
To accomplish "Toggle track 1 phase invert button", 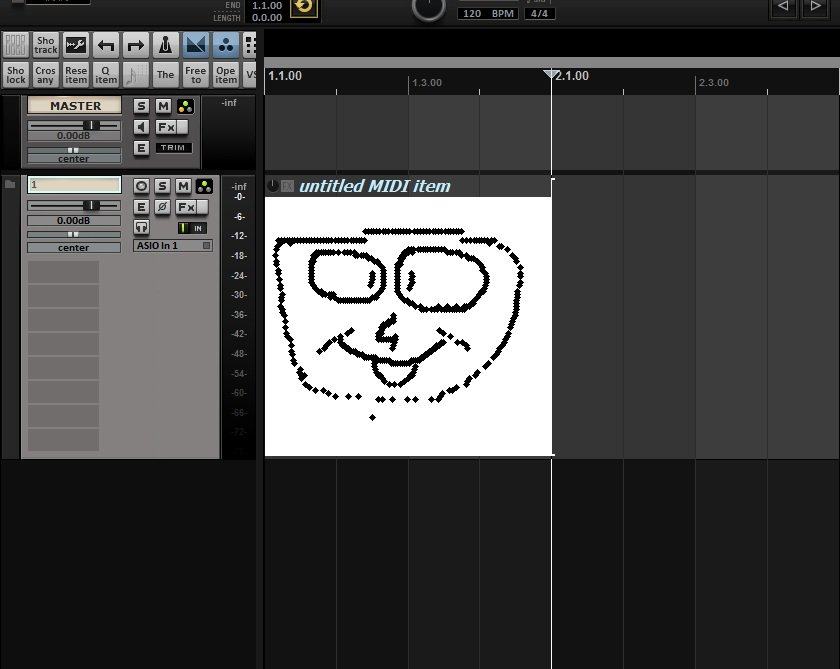I will 162,207.
